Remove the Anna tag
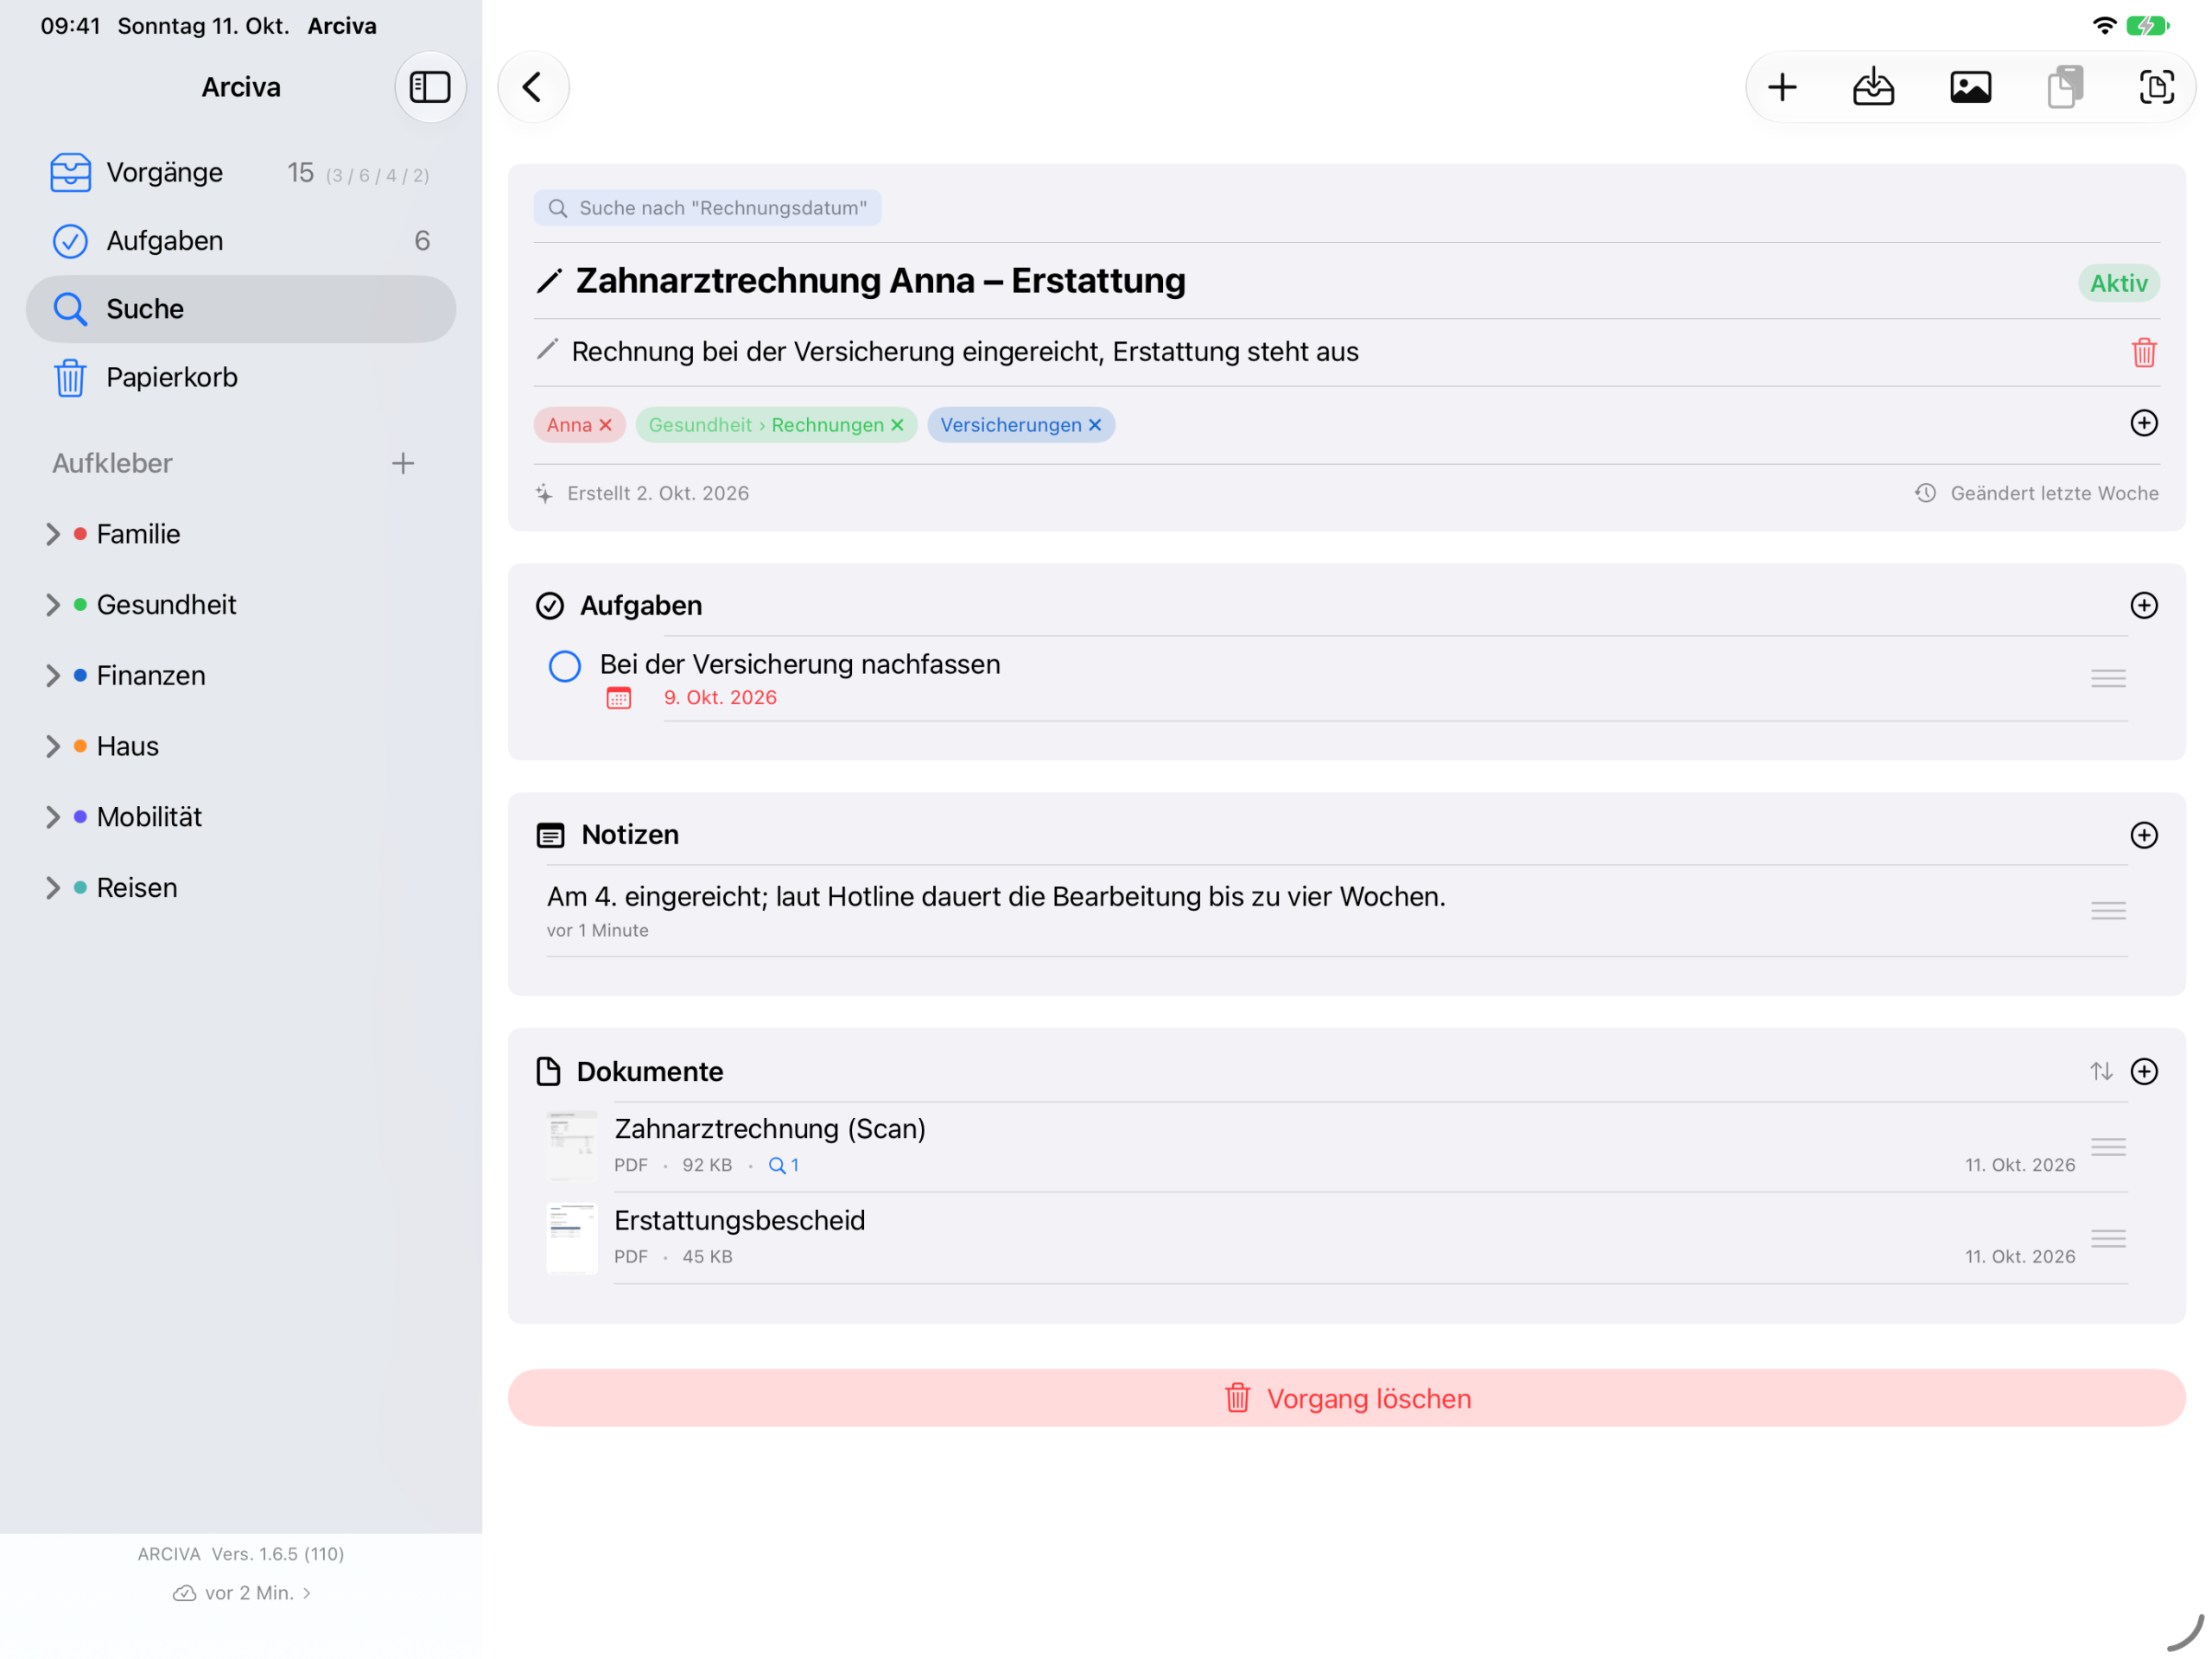2212x1659 pixels. point(605,425)
